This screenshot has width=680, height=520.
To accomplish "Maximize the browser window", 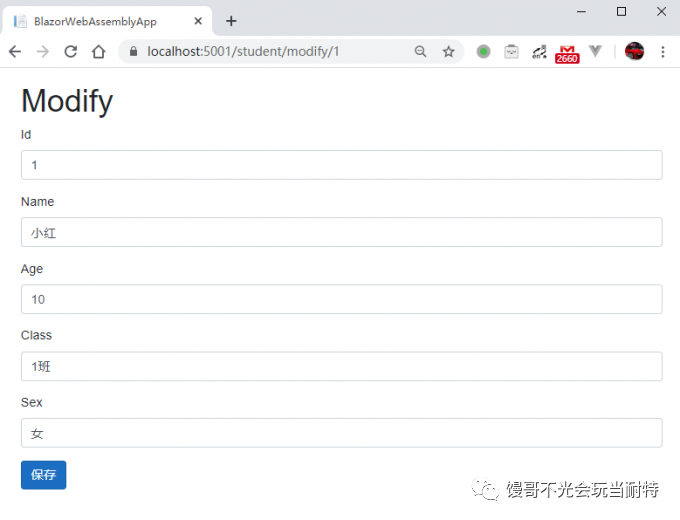I will [x=621, y=12].
